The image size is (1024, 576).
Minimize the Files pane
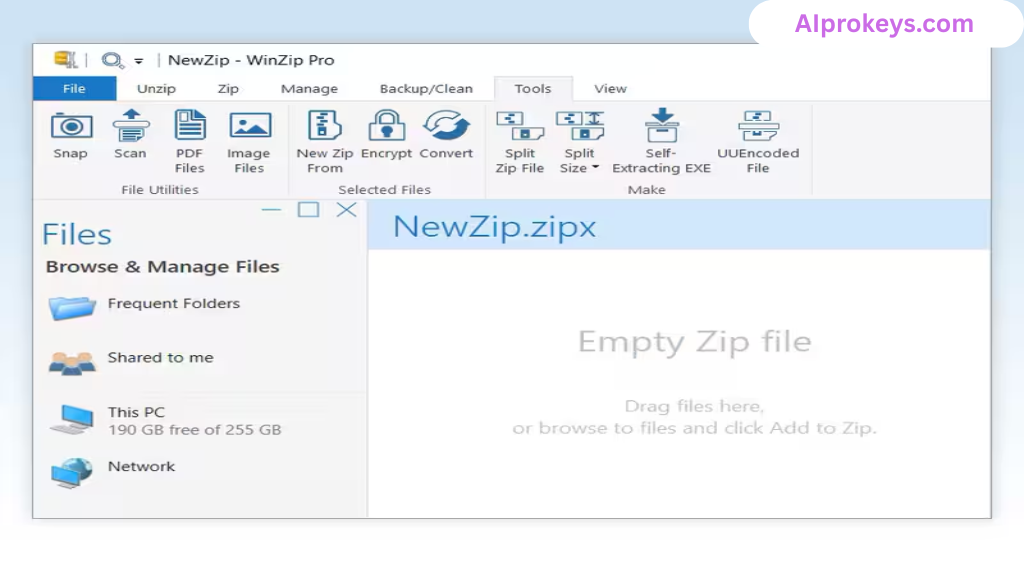(x=271, y=210)
